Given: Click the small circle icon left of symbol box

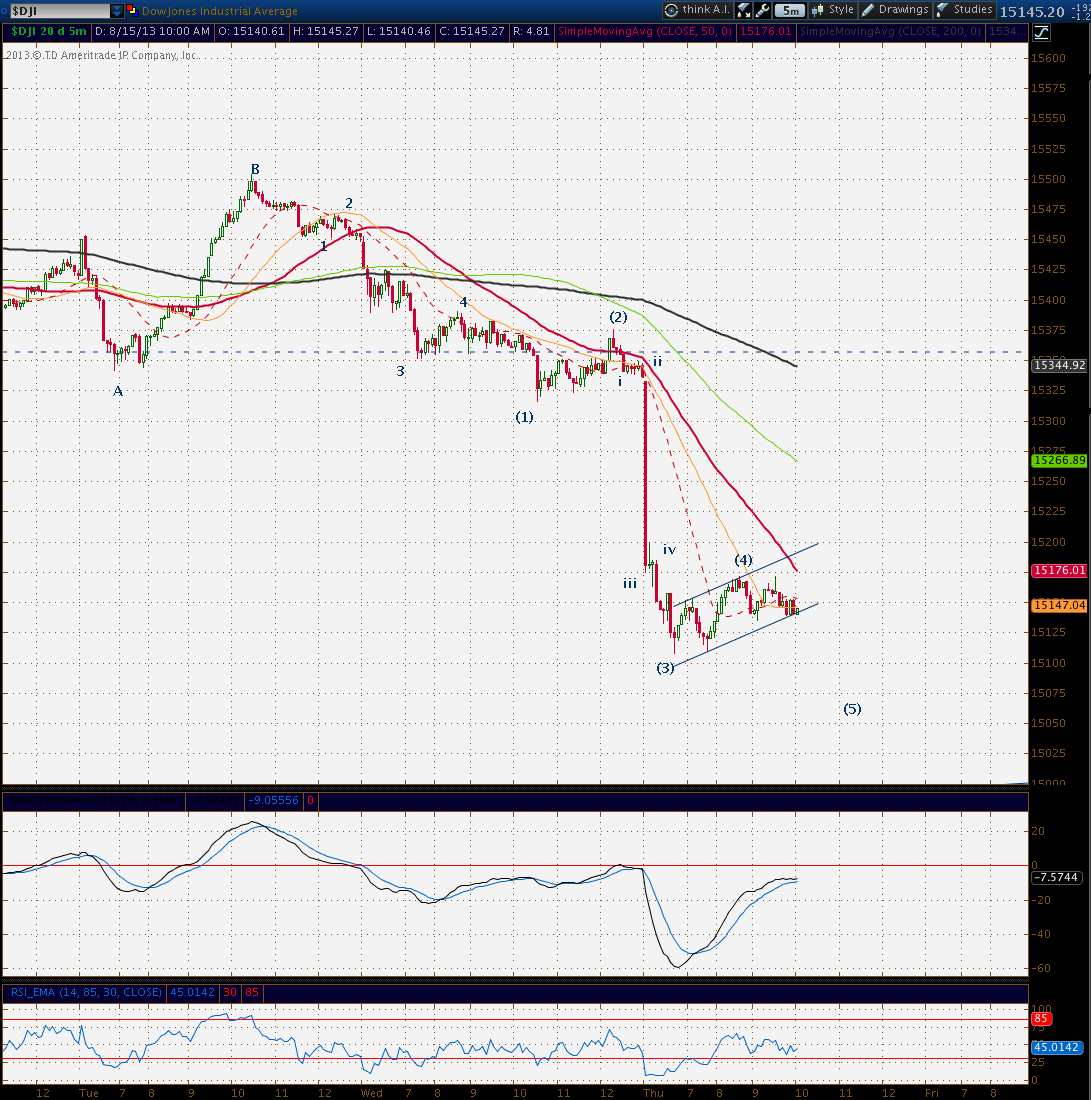Looking at the screenshot, I should (4, 11).
